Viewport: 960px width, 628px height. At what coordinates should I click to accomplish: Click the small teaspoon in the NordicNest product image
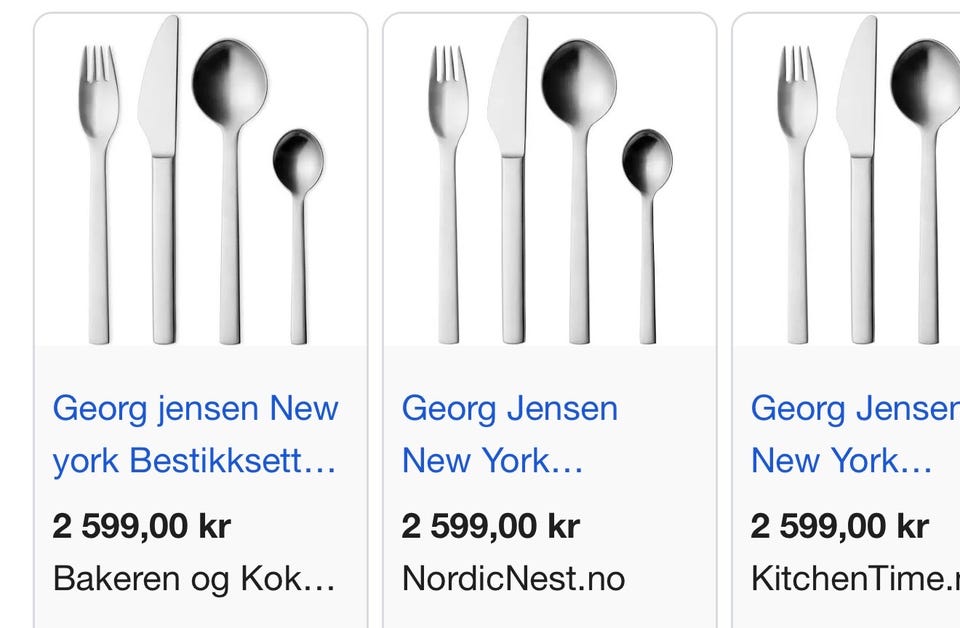tap(647, 236)
